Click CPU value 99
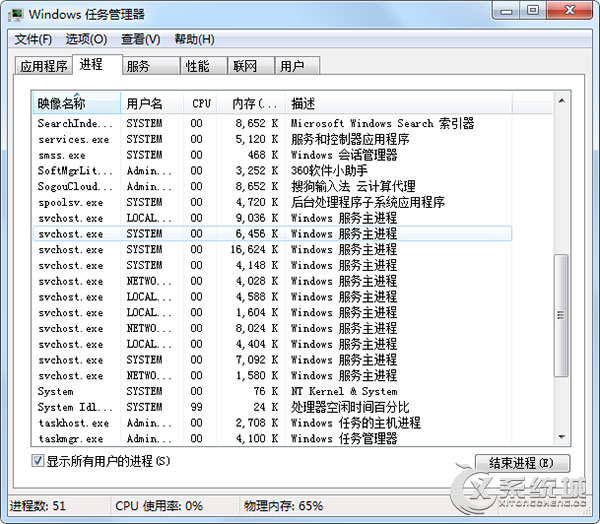 point(197,407)
